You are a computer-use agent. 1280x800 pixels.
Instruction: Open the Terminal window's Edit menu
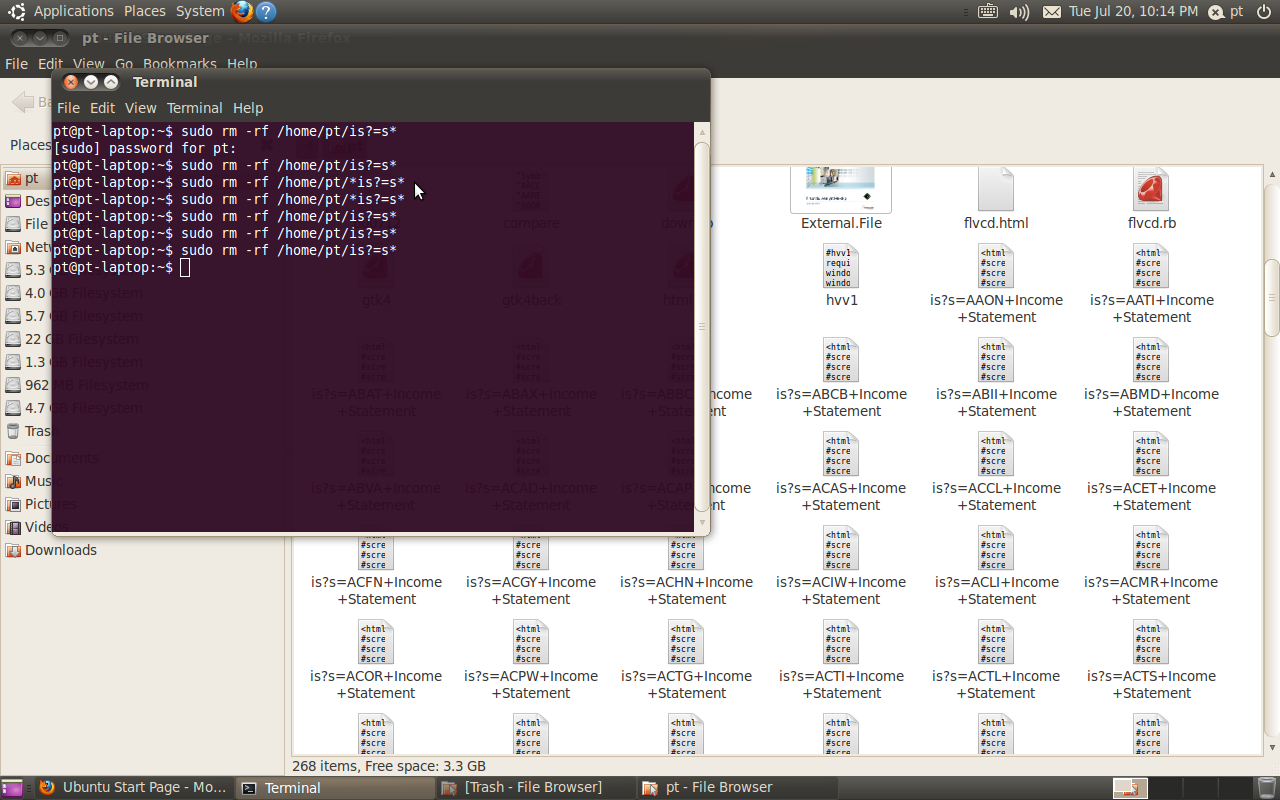(102, 108)
